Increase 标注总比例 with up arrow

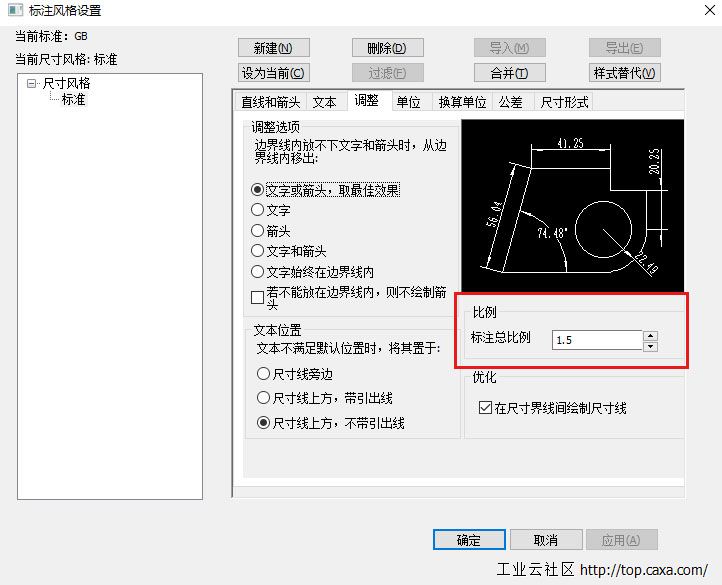[x=650, y=335]
